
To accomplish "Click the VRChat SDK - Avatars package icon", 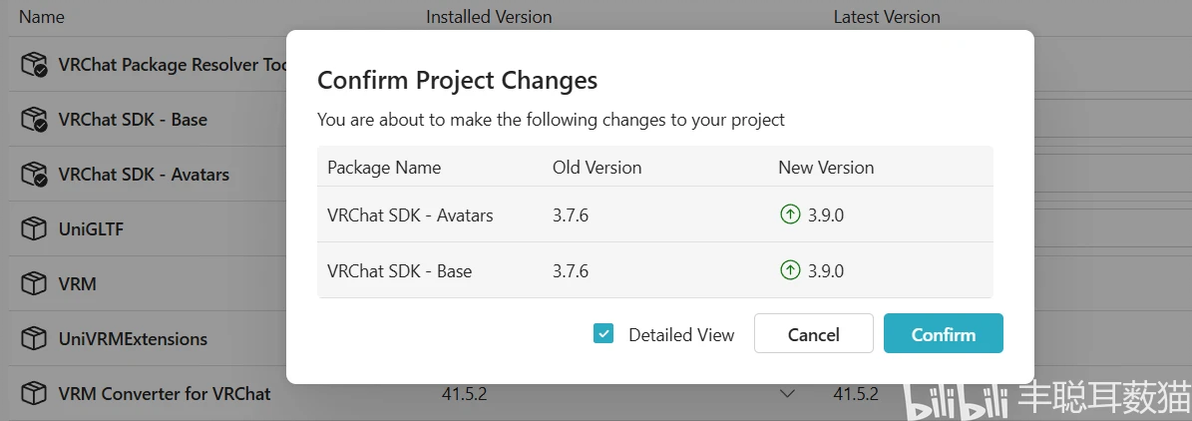I will click(x=34, y=174).
